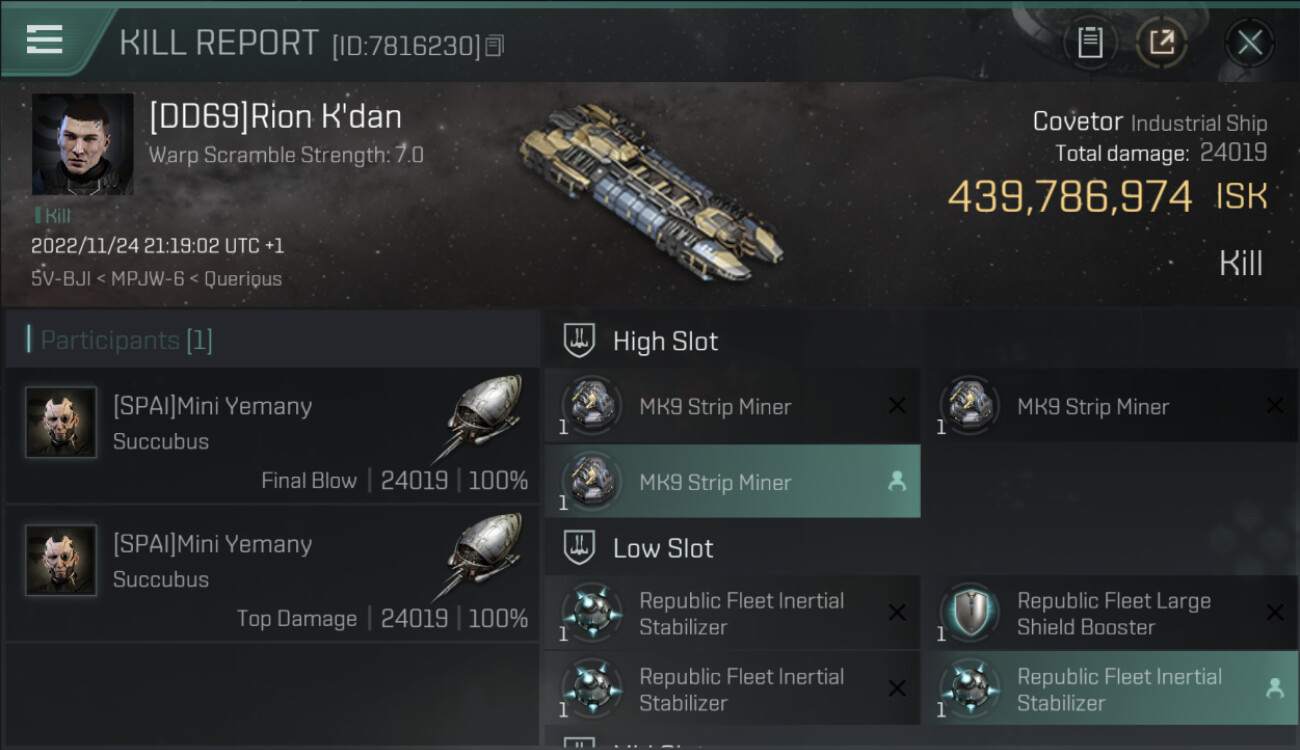Share the kill report externally
This screenshot has height=750, width=1300.
click(x=1161, y=43)
